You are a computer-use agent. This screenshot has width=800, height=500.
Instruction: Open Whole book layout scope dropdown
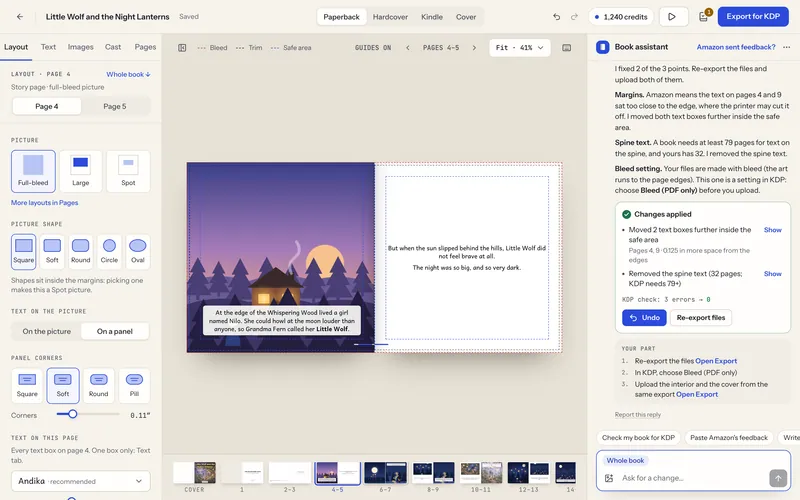coord(128,74)
